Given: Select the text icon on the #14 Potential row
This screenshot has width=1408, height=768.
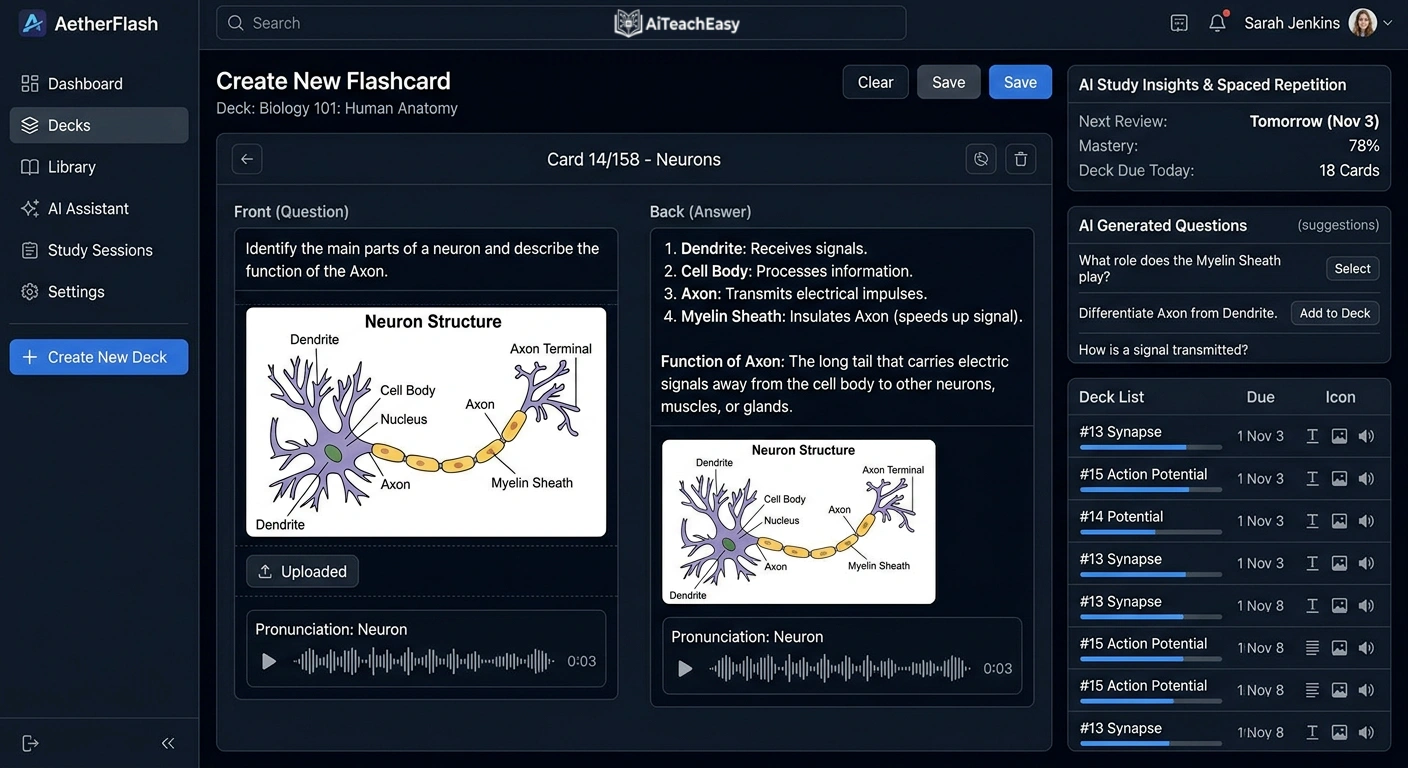Looking at the screenshot, I should click(1311, 520).
